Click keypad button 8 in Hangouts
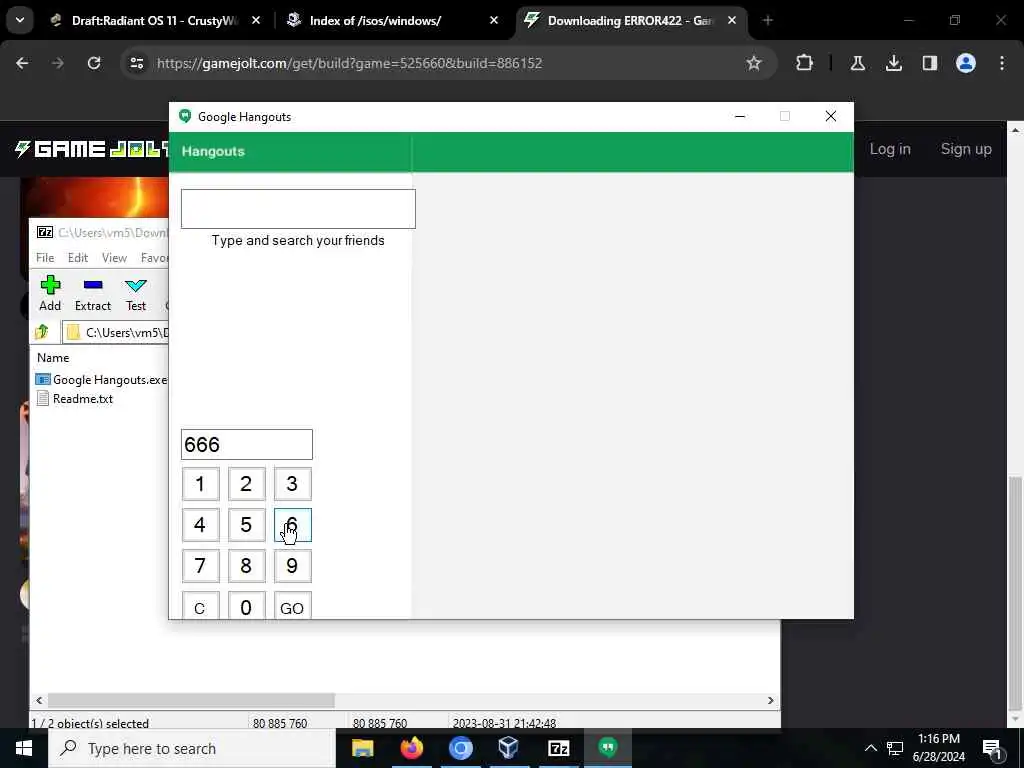This screenshot has height=768, width=1024. [x=246, y=566]
